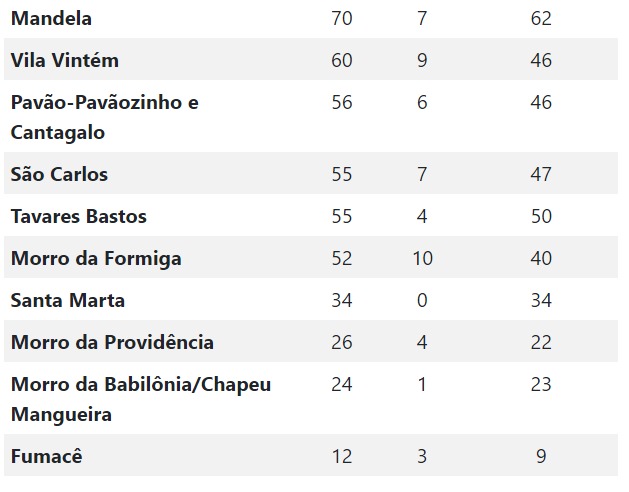
Task: Click the Vila Vintém row name
Action: [x=65, y=60]
